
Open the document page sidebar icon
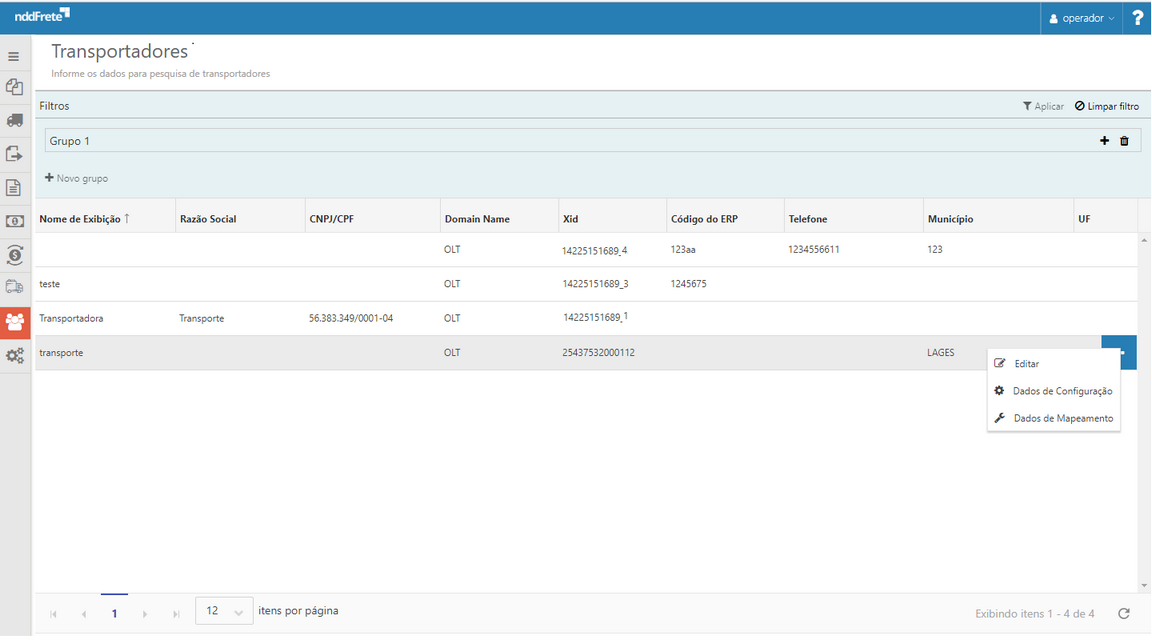coord(14,188)
